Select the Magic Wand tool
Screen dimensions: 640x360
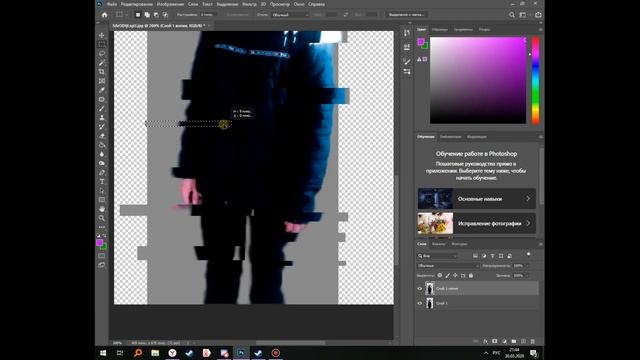tap(102, 62)
